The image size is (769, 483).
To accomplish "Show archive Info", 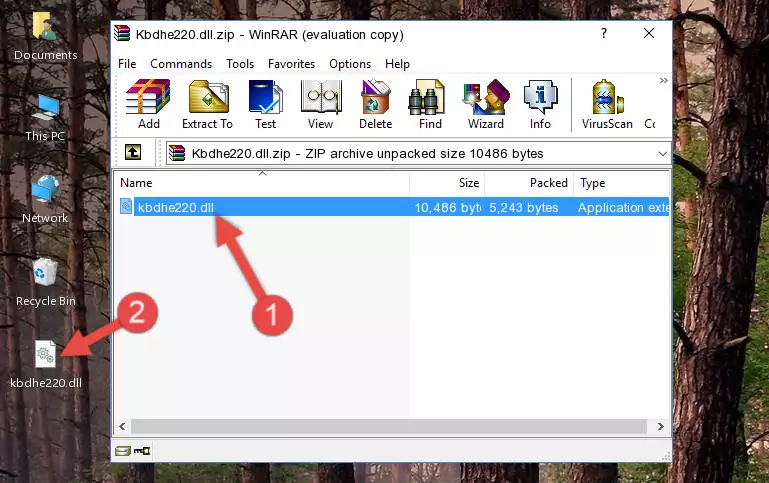I will [540, 104].
